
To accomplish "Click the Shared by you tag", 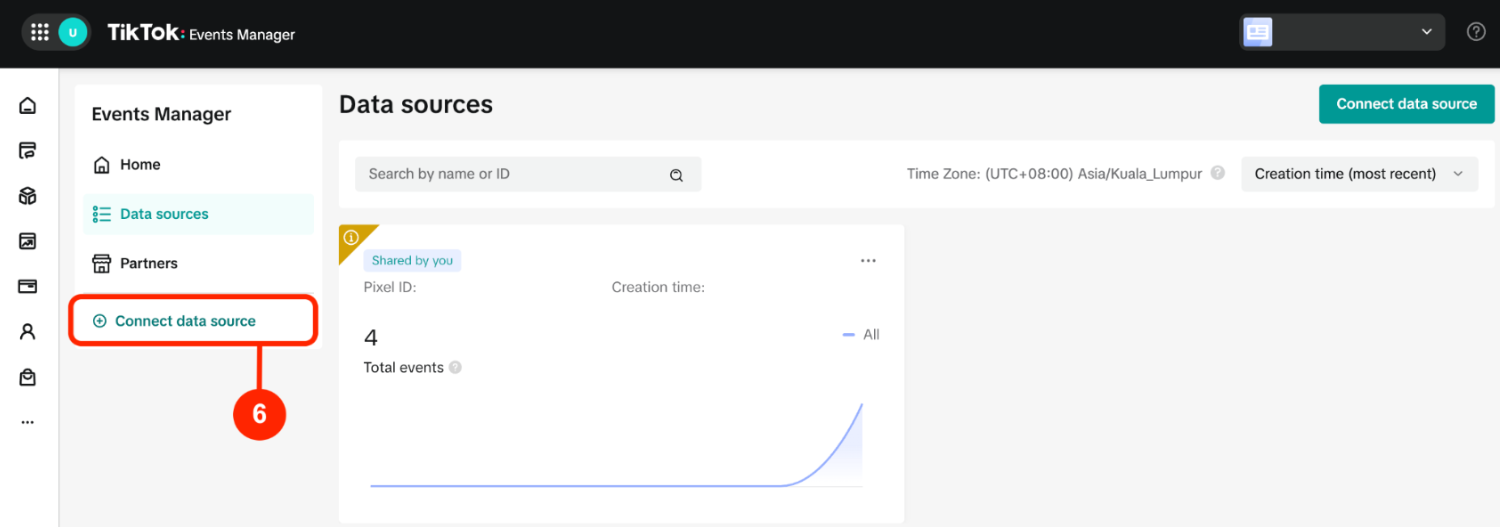I will click(x=412, y=260).
